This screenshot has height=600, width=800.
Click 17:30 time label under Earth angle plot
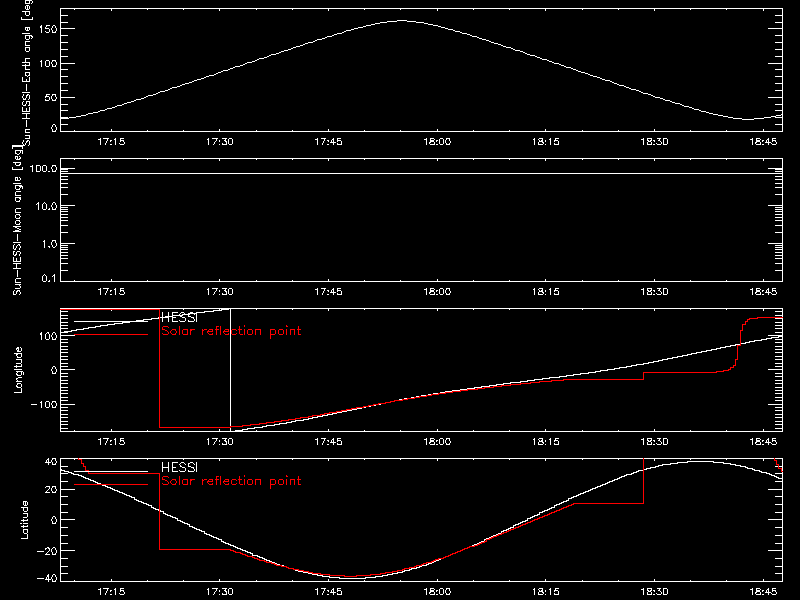point(220,142)
